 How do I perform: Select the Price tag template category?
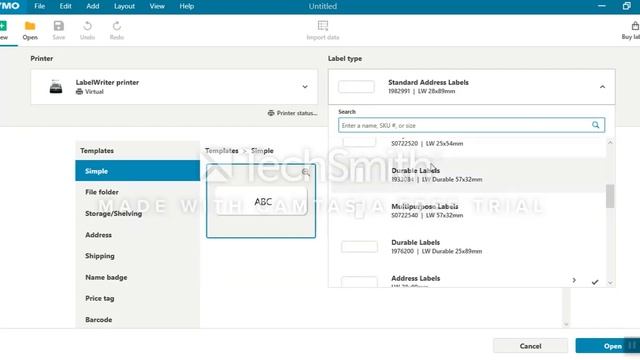pos(138,298)
